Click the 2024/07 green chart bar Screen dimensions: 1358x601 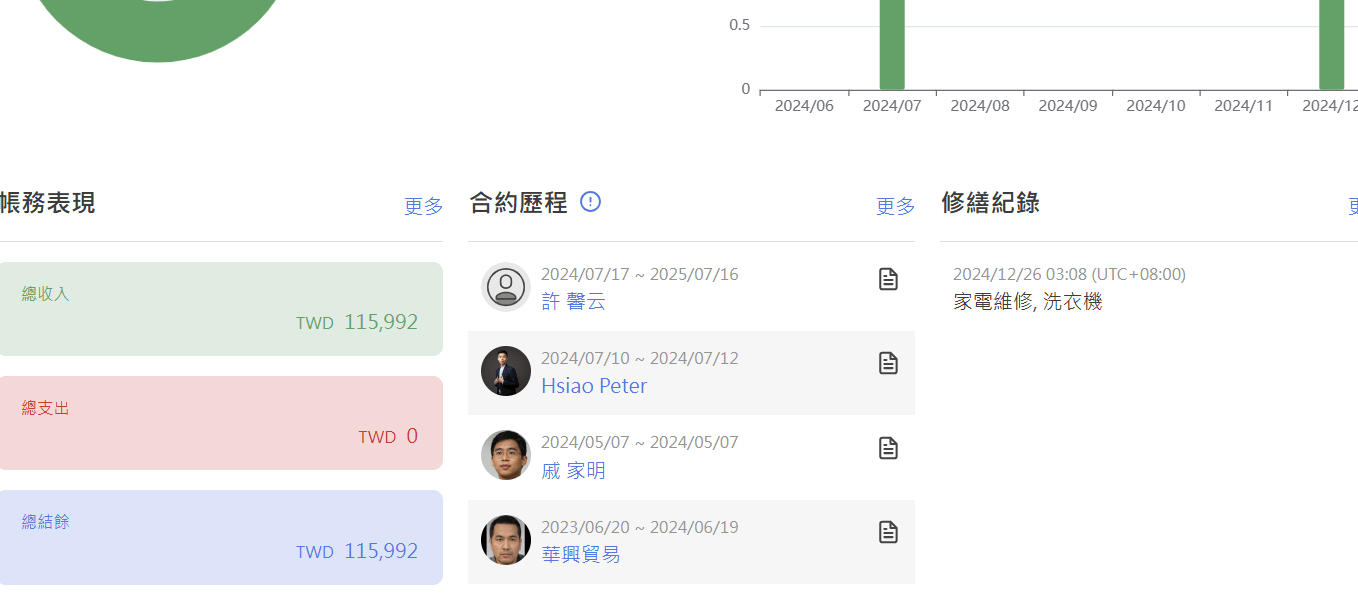[892, 45]
